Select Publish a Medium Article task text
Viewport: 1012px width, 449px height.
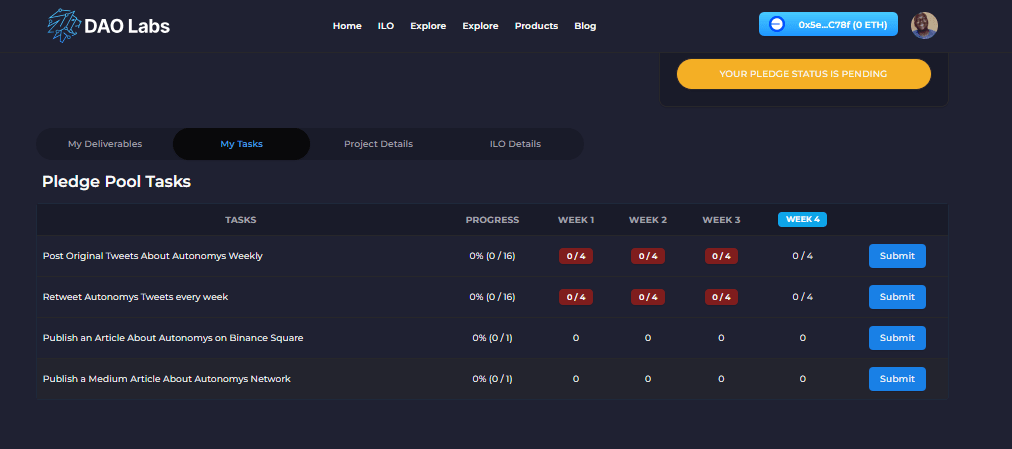coord(167,379)
